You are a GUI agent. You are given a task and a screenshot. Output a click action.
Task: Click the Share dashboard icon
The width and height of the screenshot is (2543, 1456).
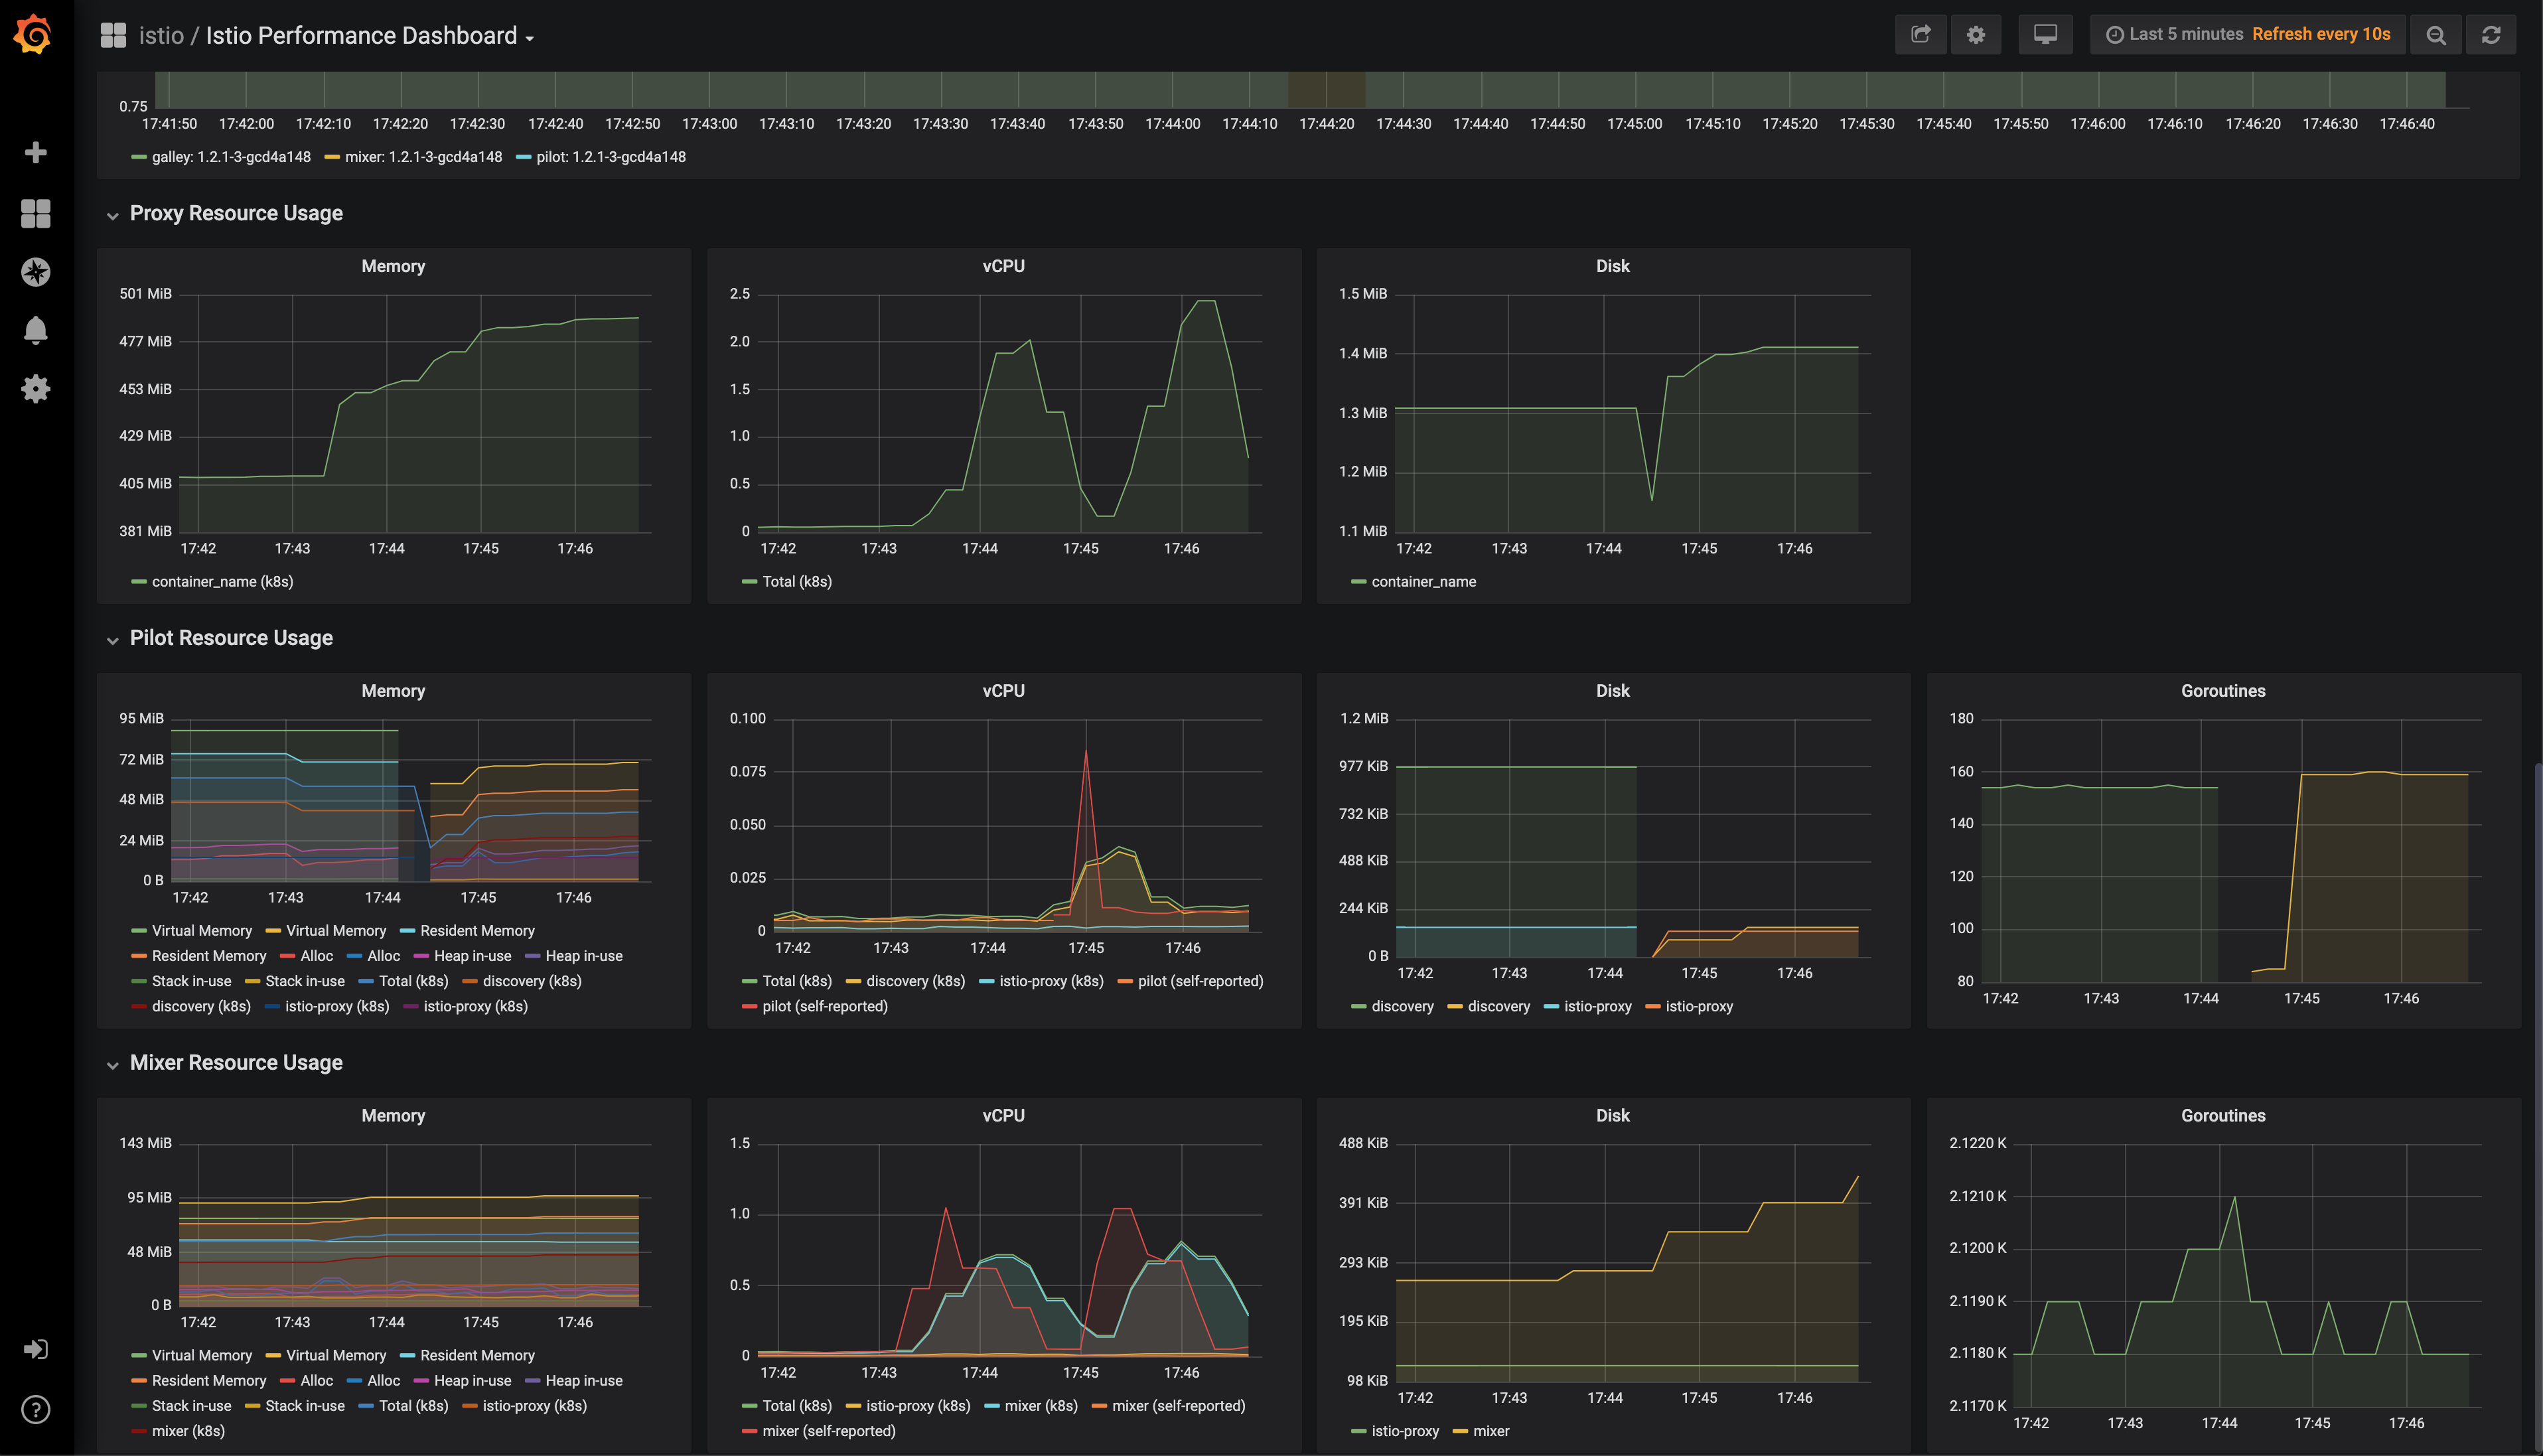(1920, 35)
